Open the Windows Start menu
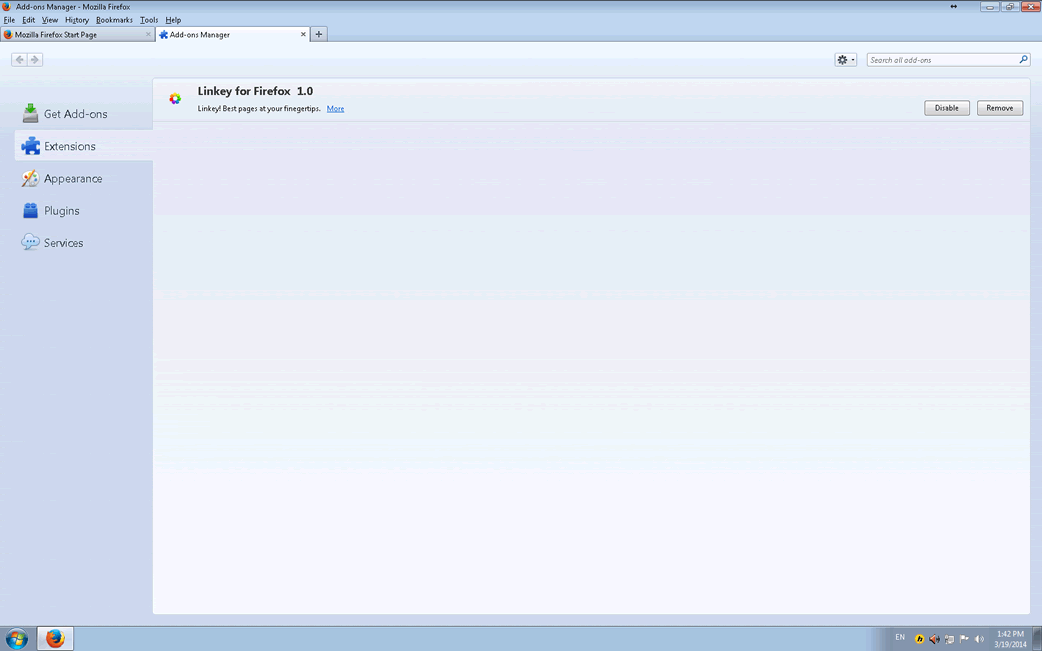Viewport: 1042px width, 651px height. (x=16, y=638)
